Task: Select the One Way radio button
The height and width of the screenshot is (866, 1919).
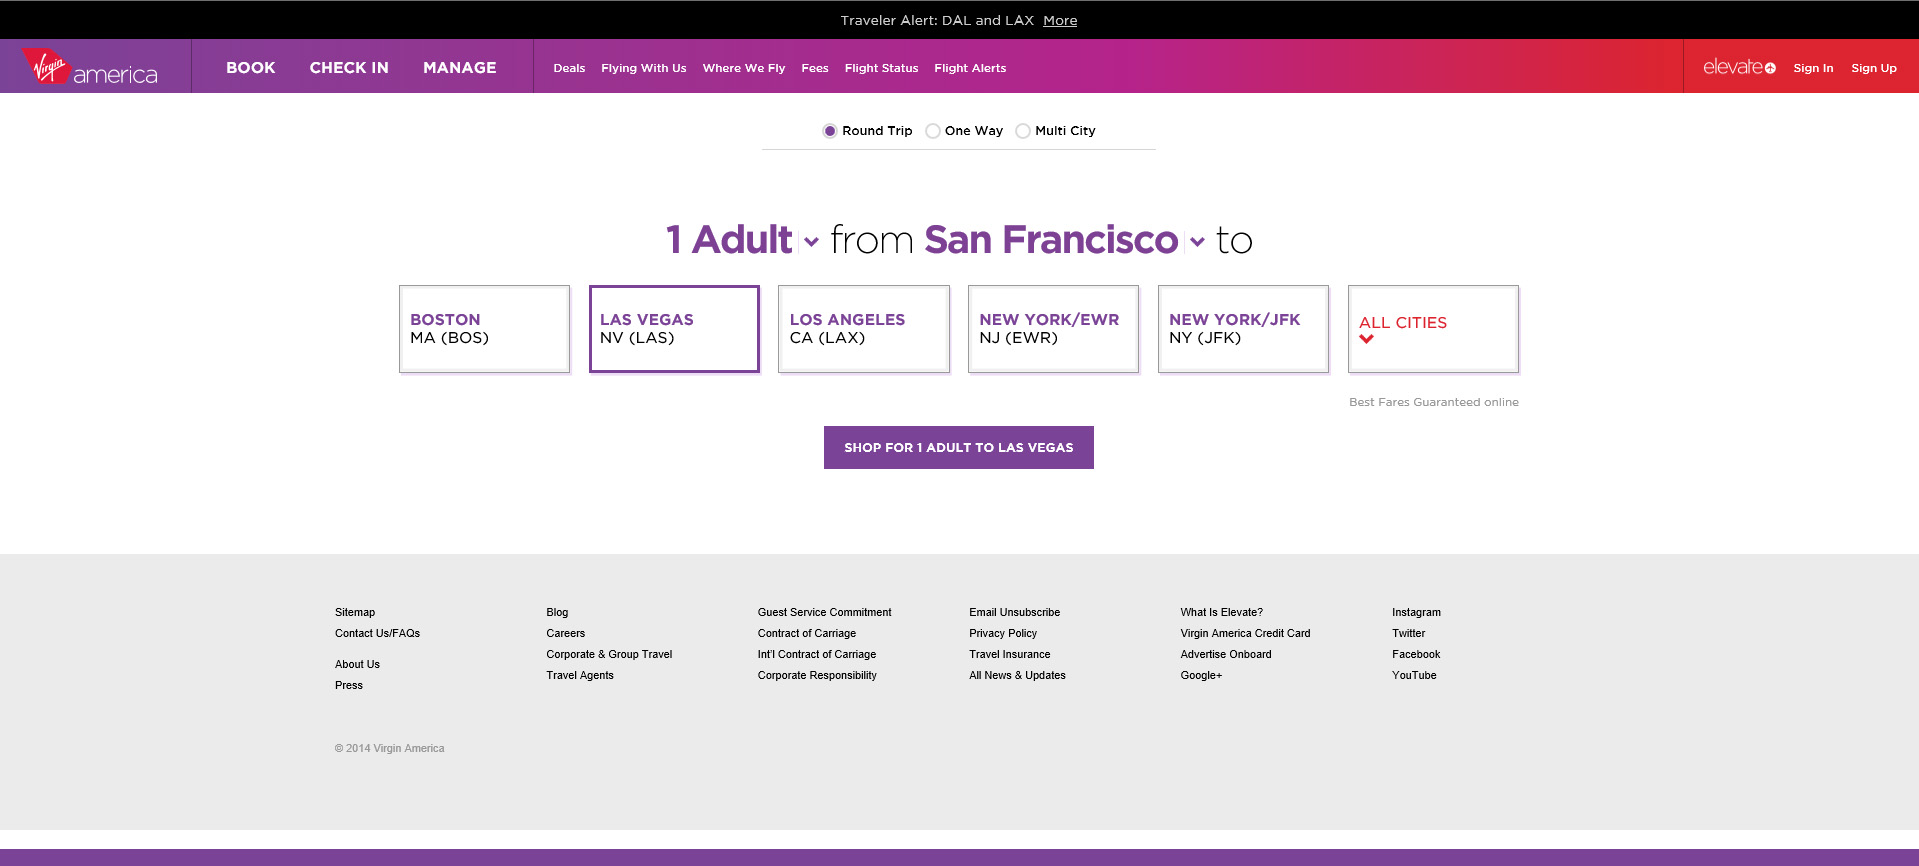Action: [933, 131]
